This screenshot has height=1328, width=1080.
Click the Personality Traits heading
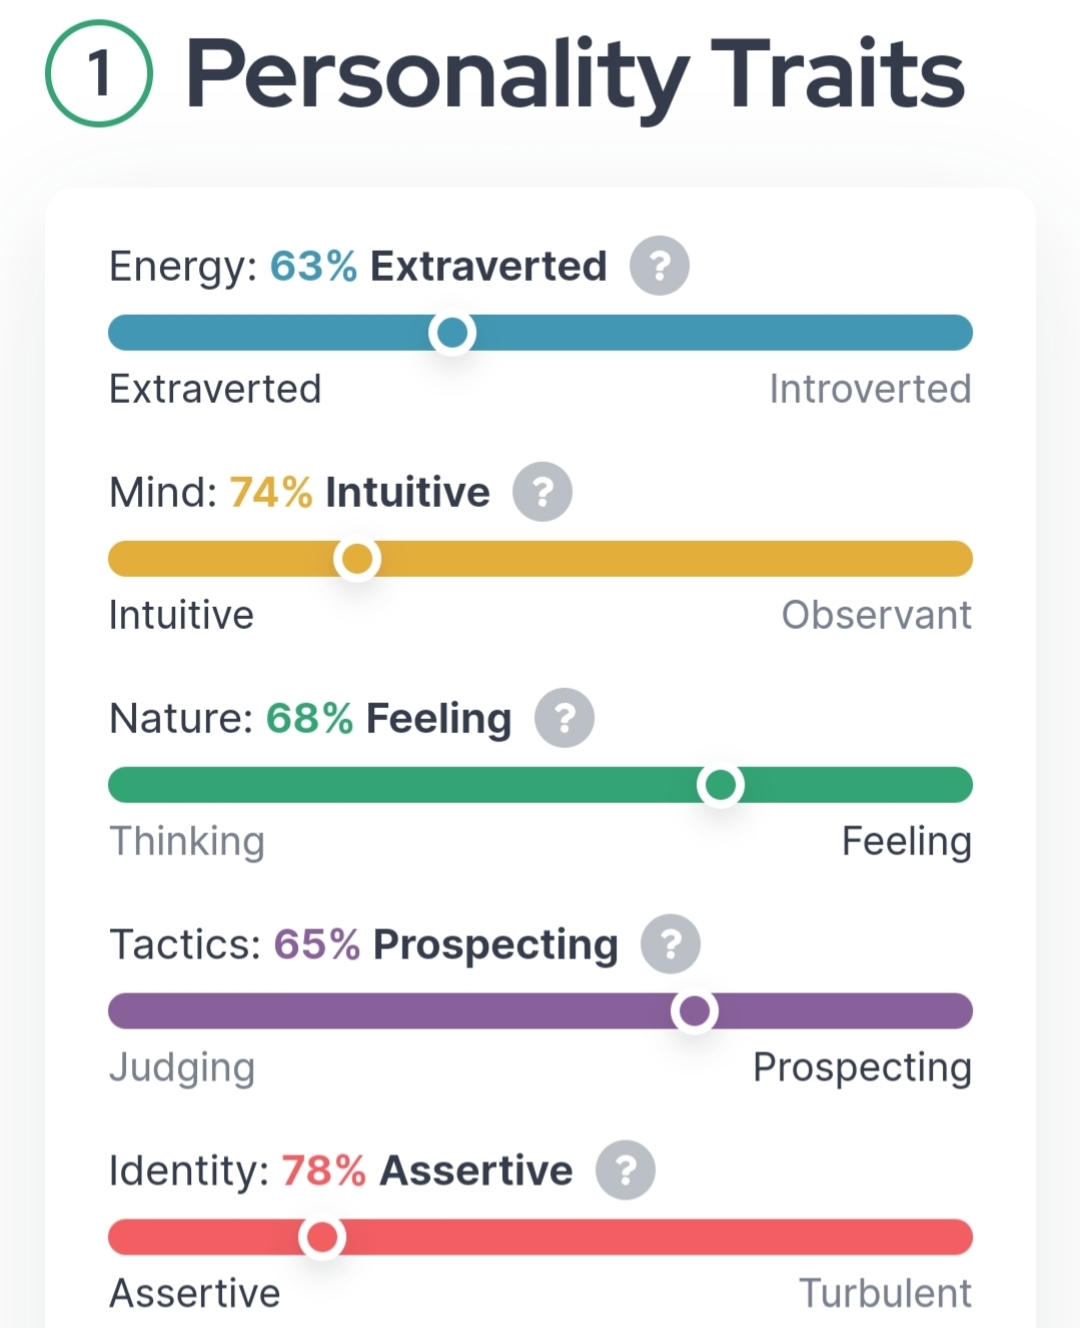[575, 74]
